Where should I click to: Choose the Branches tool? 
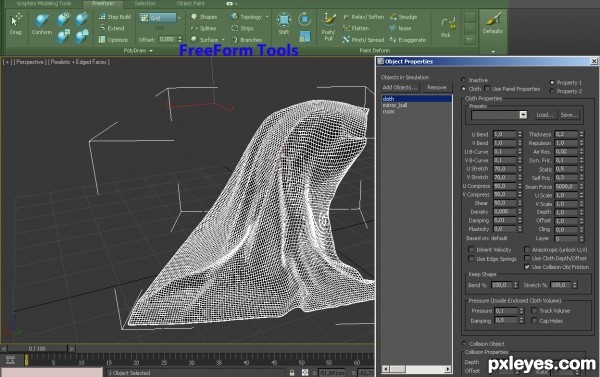click(x=247, y=40)
